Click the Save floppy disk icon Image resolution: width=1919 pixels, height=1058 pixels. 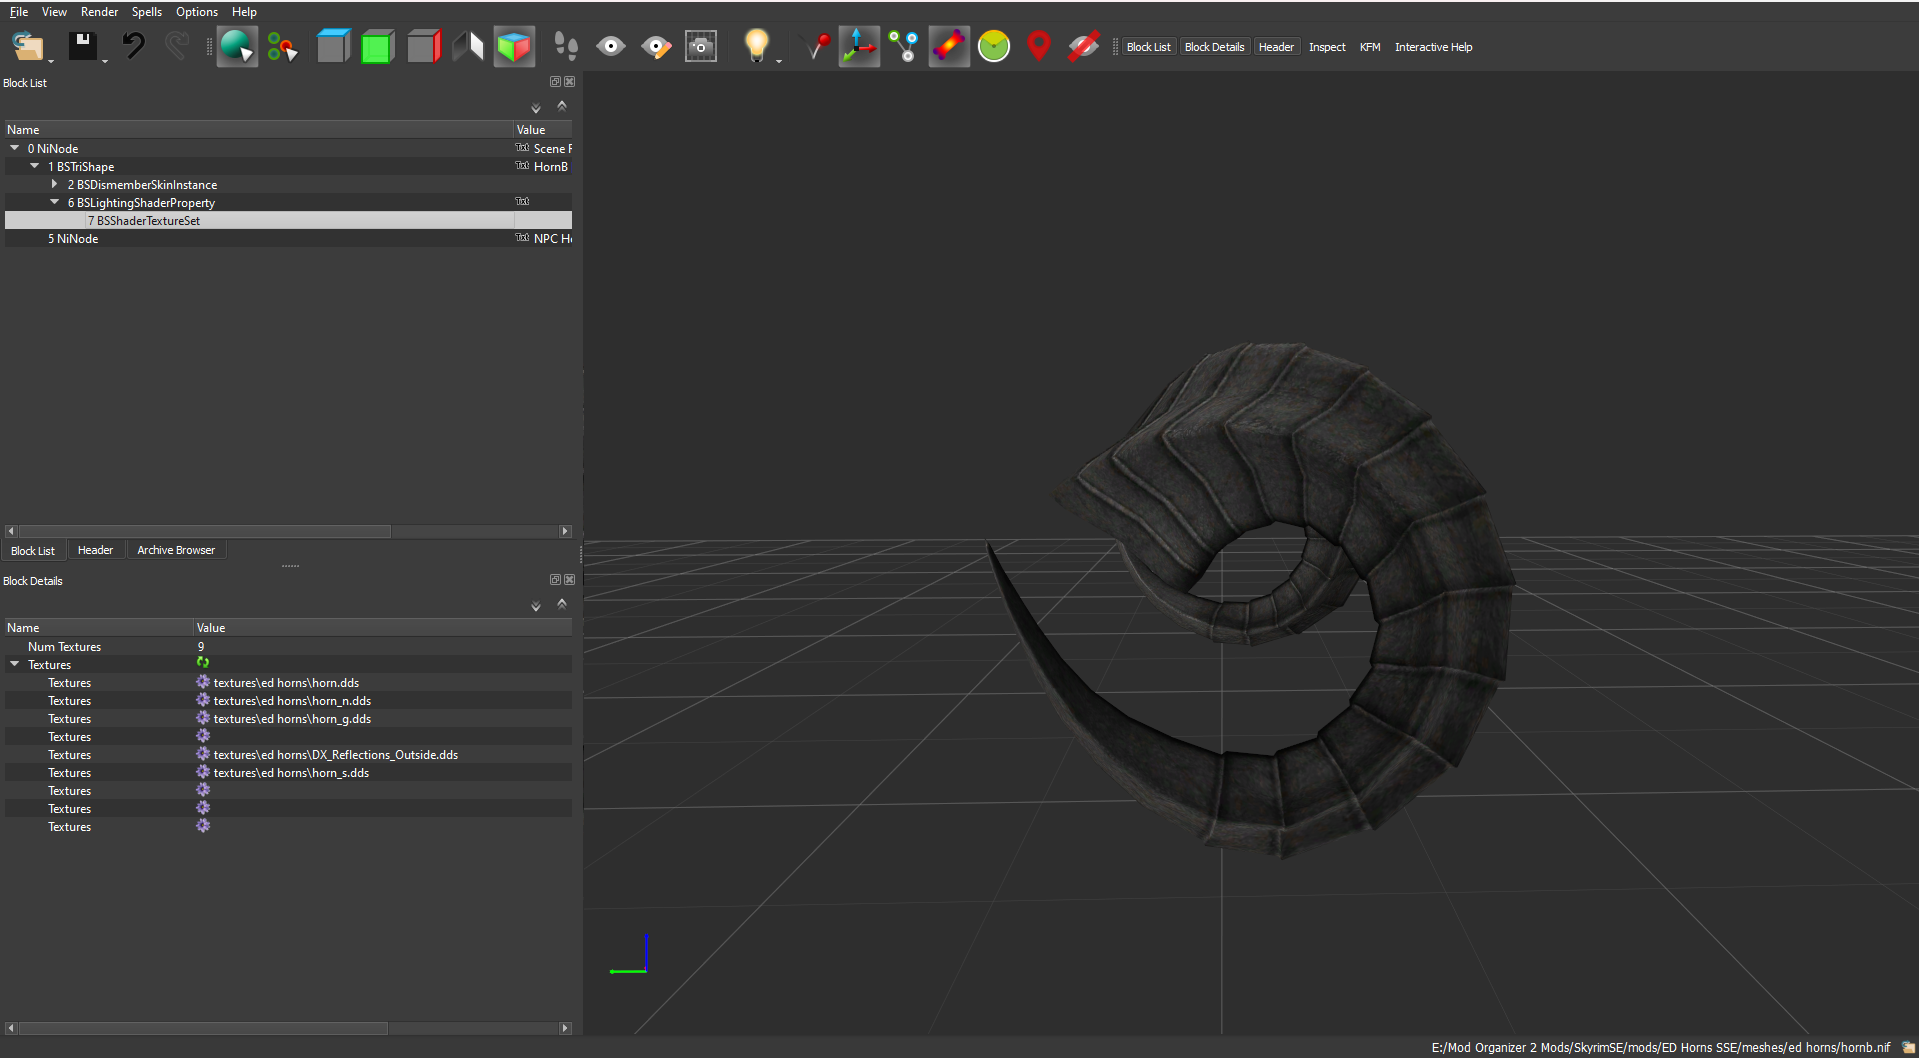(82, 47)
